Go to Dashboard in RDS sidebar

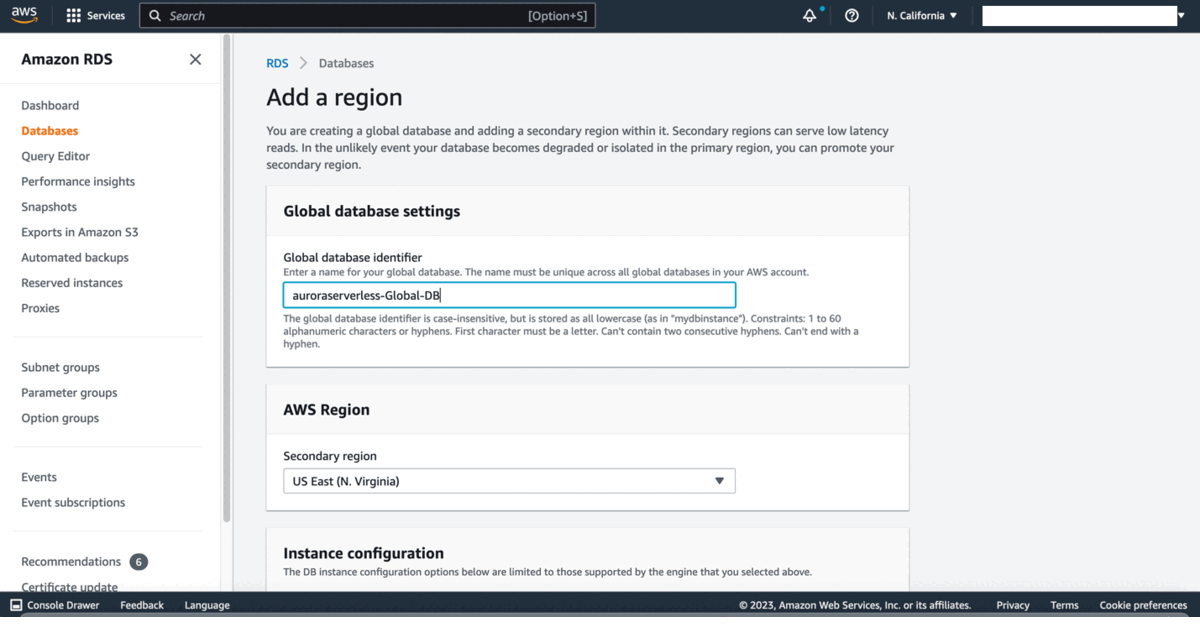pos(50,105)
